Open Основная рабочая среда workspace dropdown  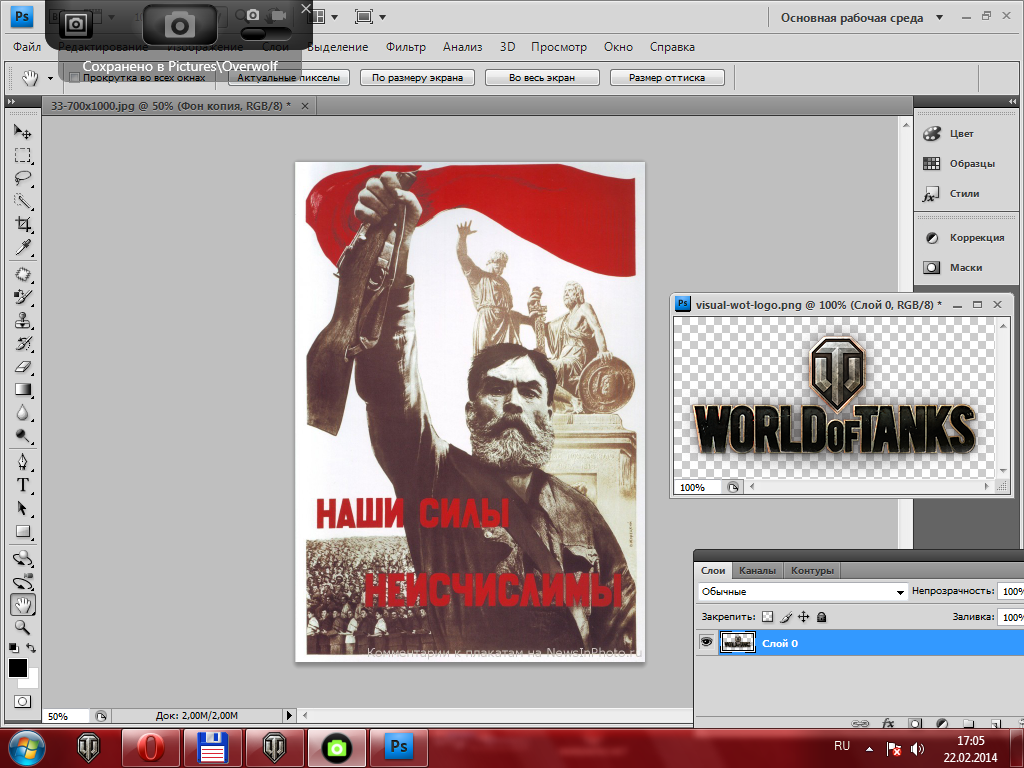(862, 18)
